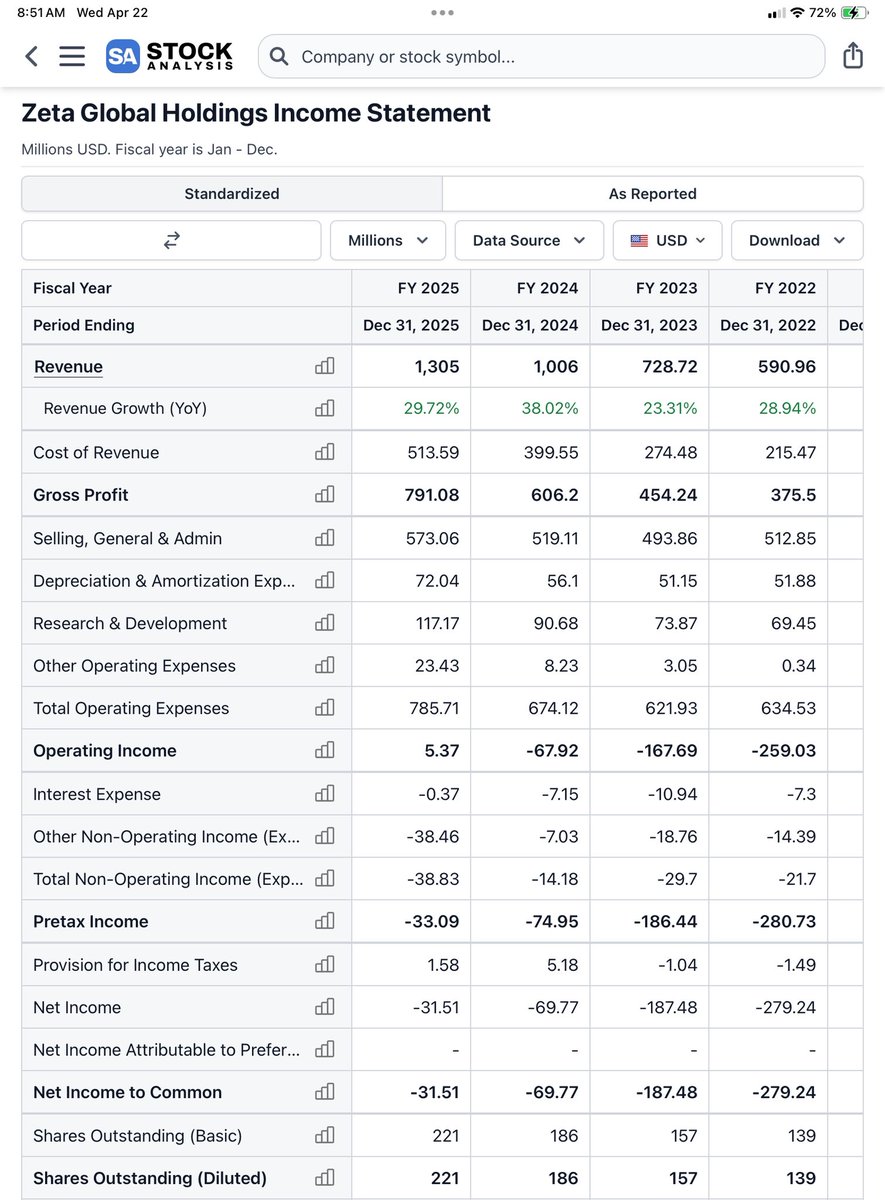Viewport: 885px width, 1200px height.
Task: Open chart icon for Net Income Attributable to Preferred
Action: (324, 1050)
